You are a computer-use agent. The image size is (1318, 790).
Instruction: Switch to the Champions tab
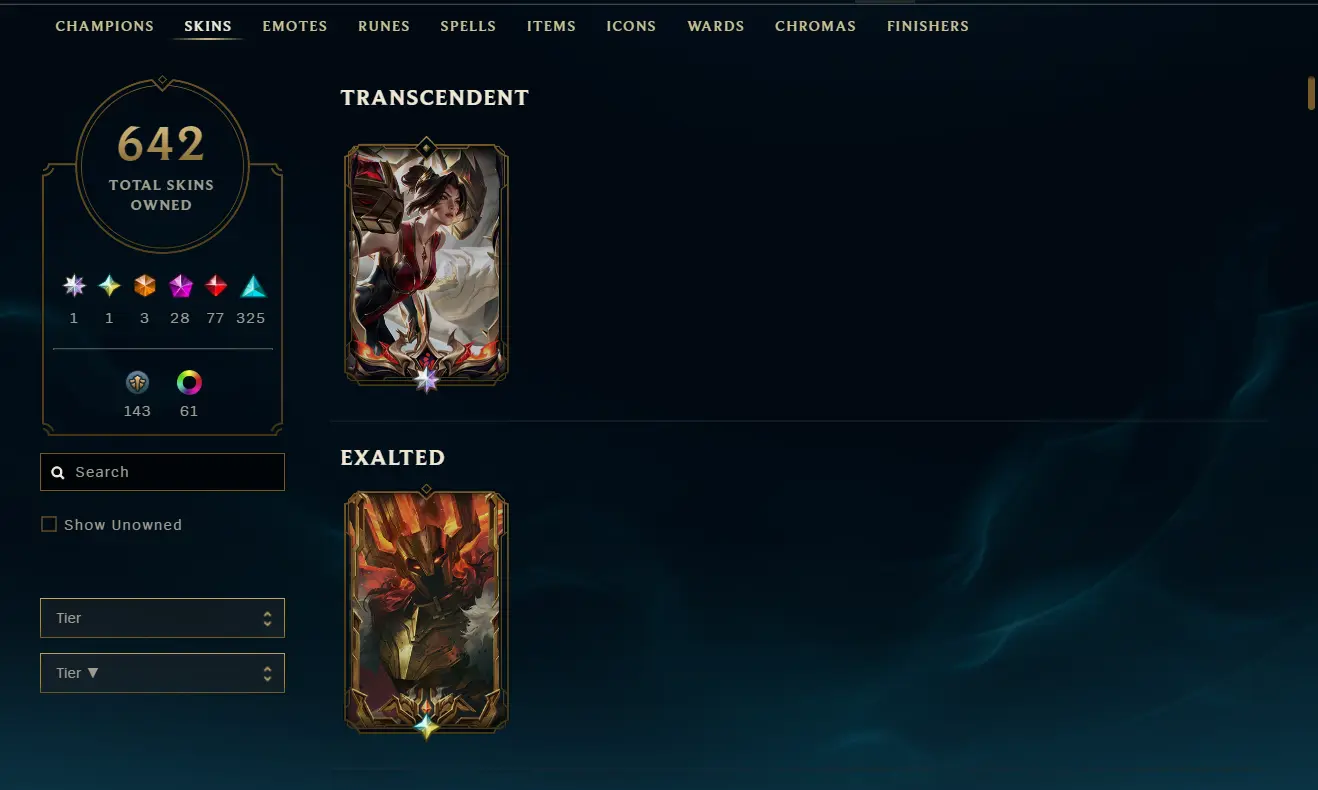coord(104,26)
